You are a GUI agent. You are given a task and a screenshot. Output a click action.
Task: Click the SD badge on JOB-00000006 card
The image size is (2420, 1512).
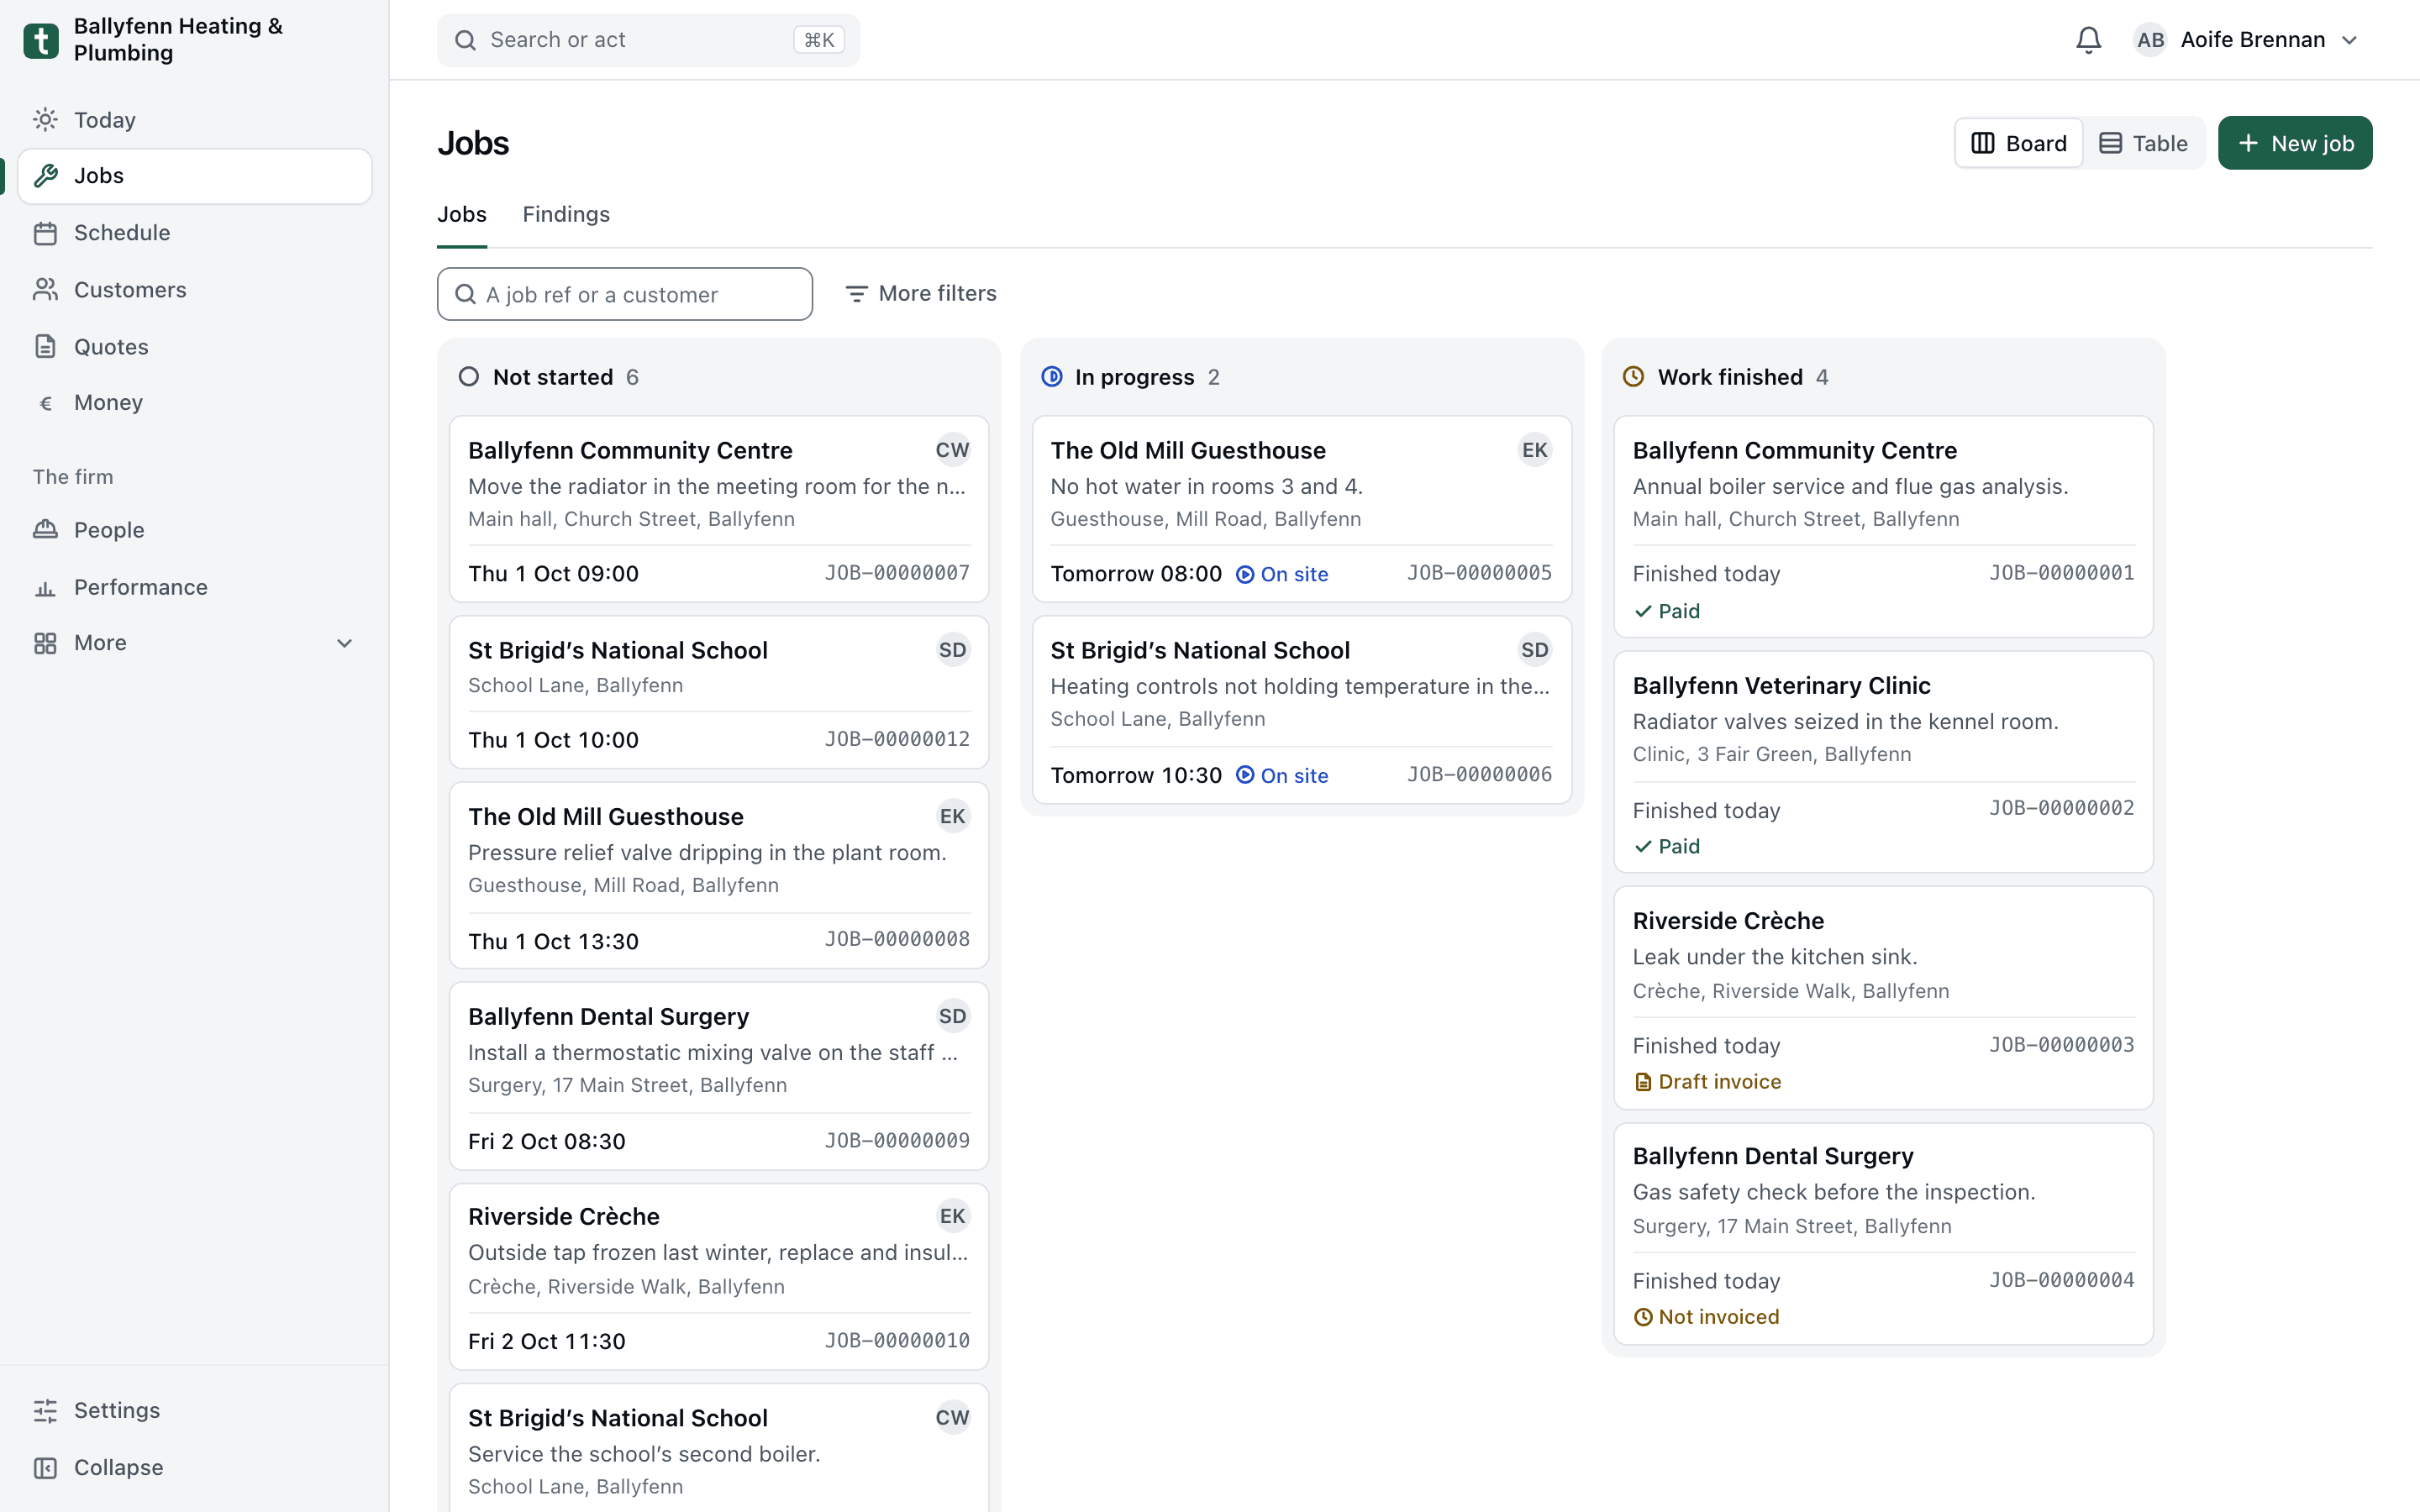1534,650
